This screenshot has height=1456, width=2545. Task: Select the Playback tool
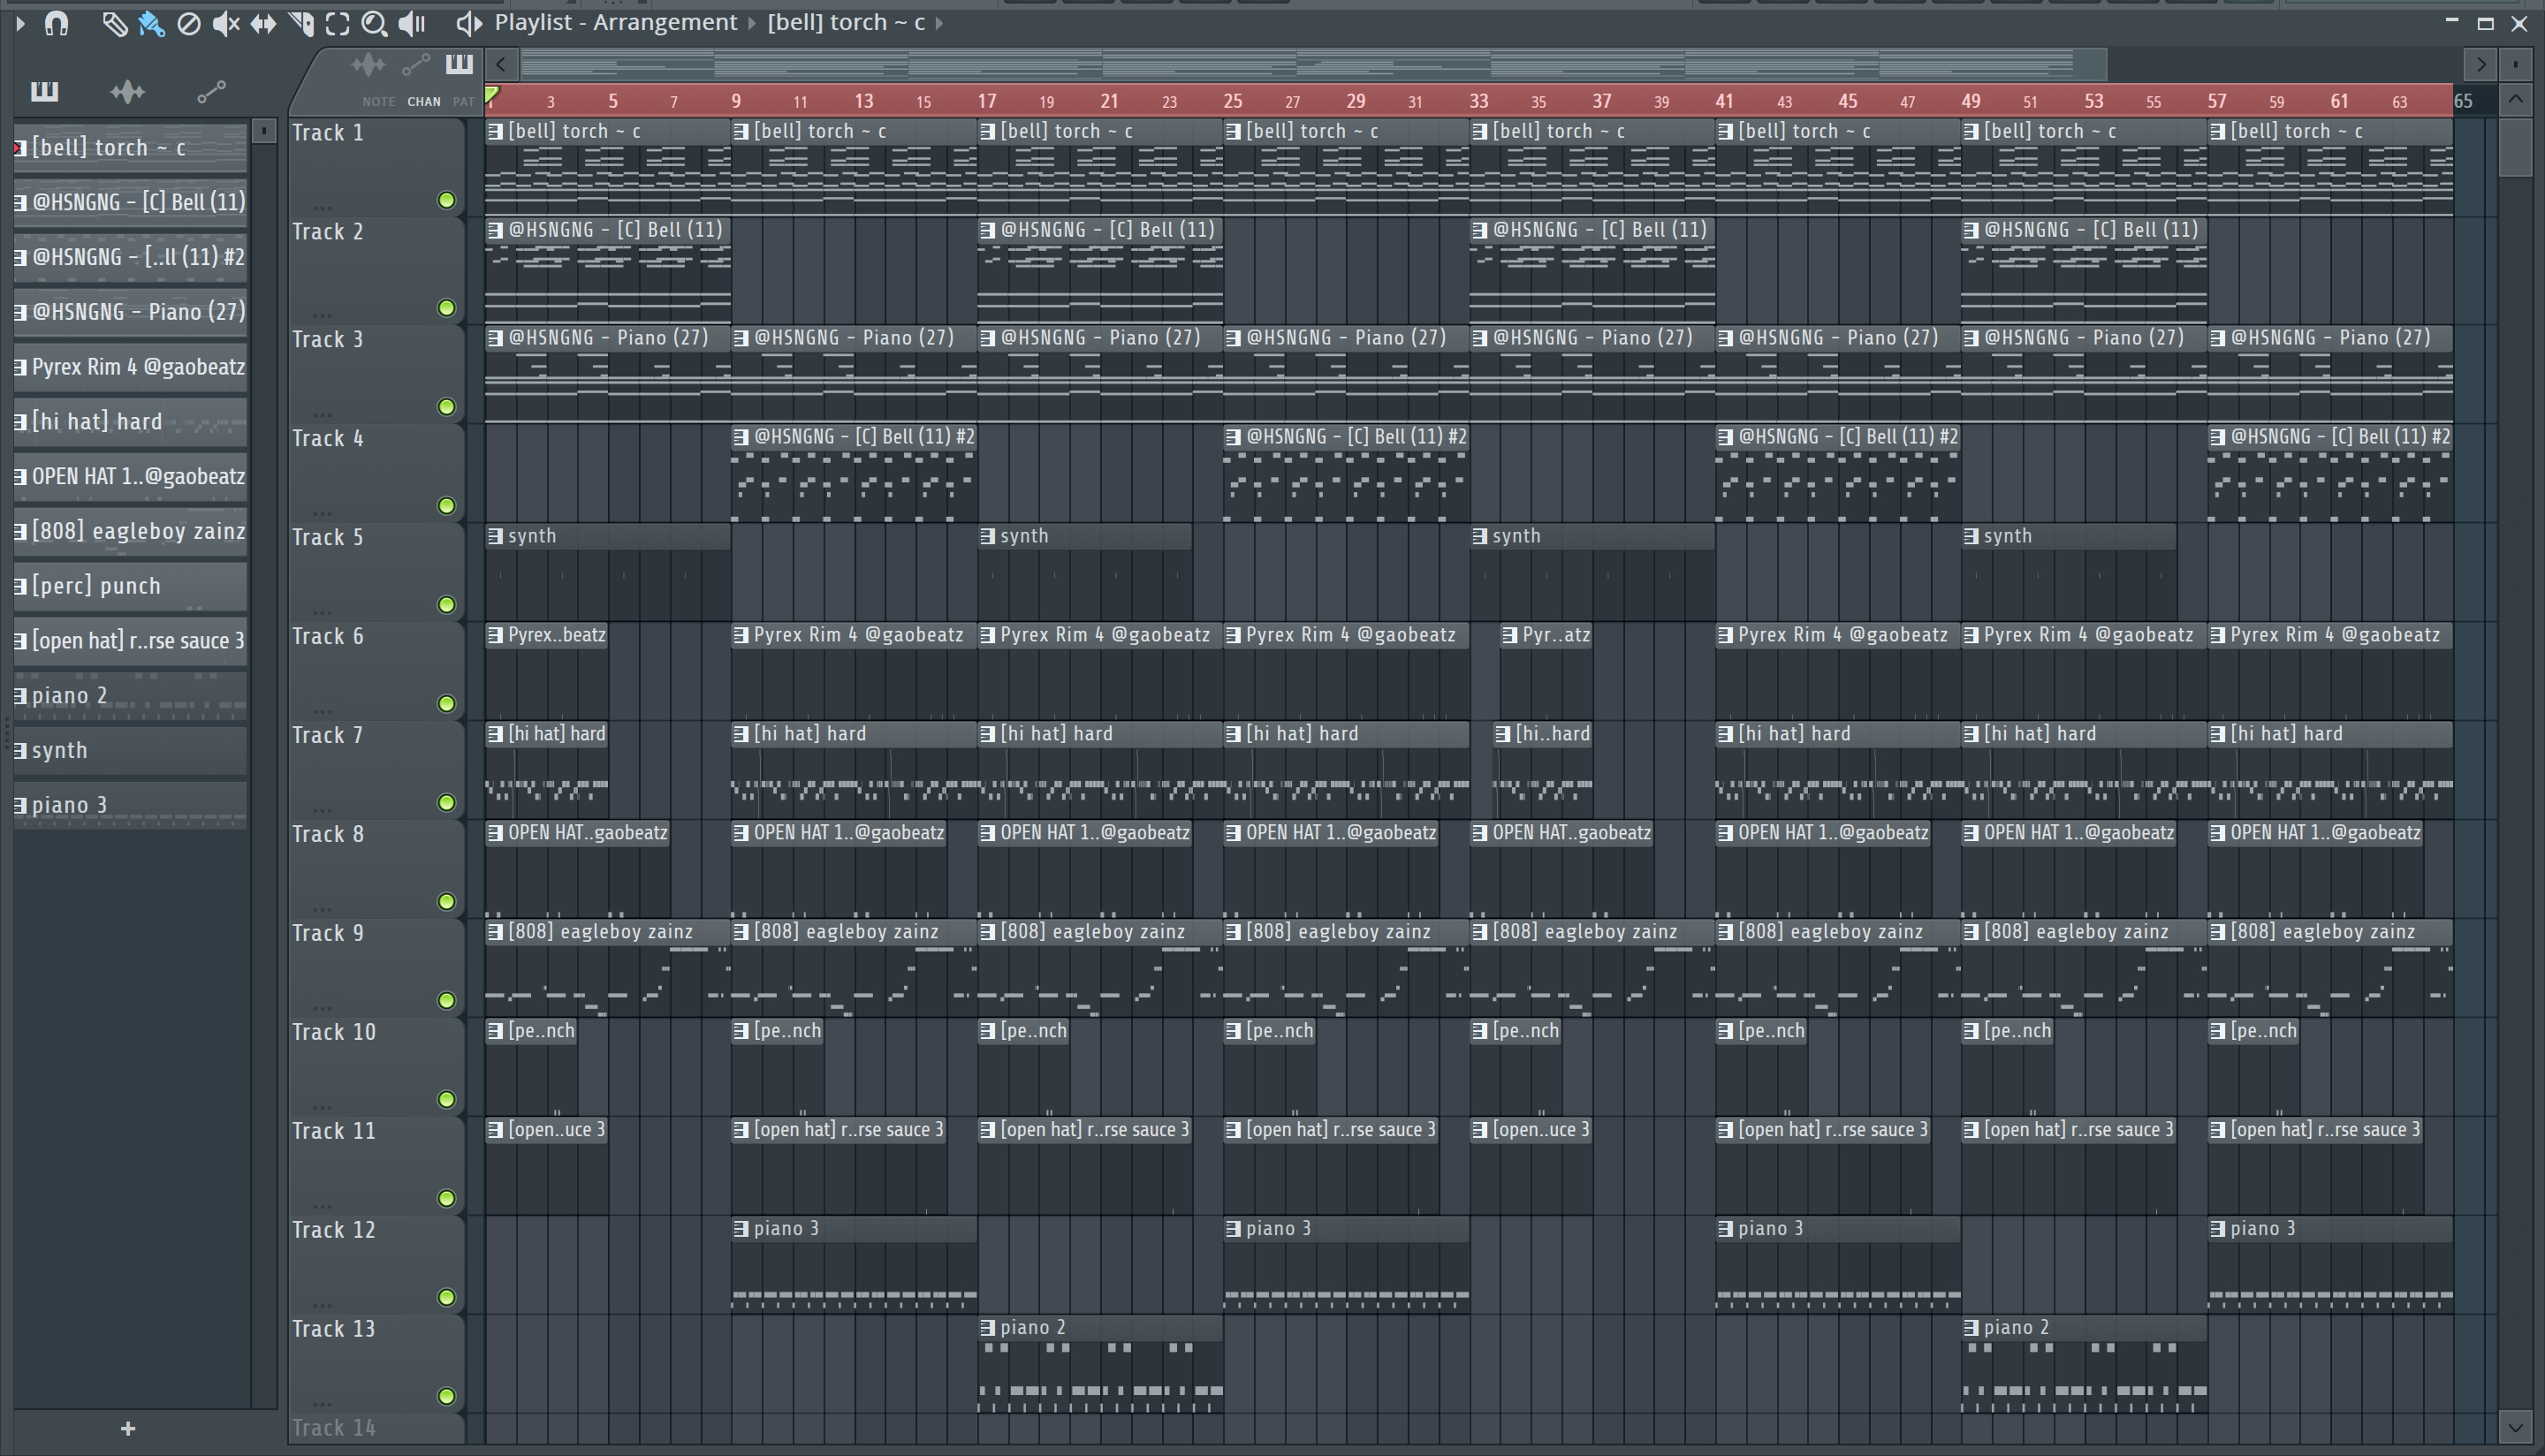click(412, 23)
